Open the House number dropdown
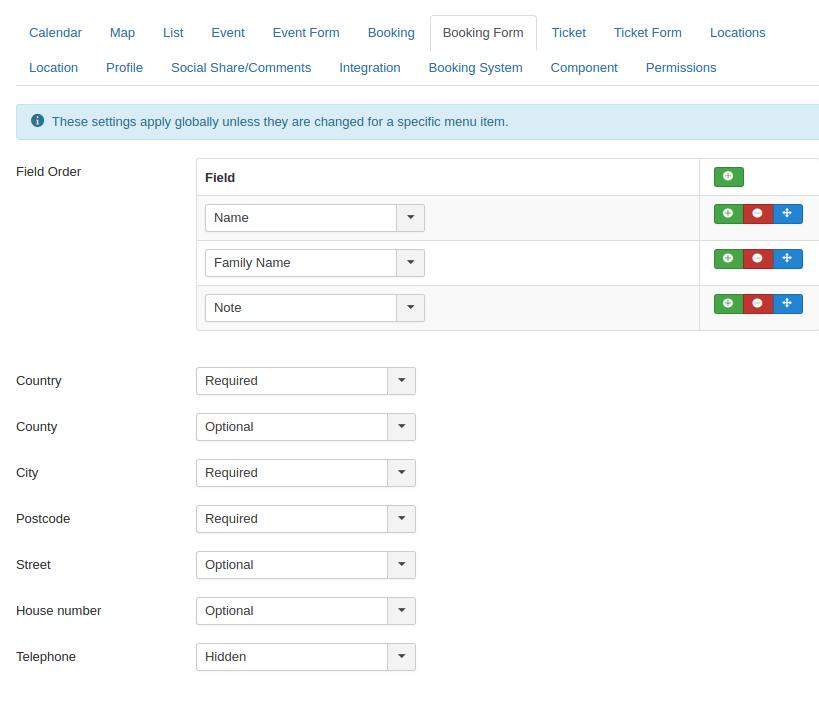 pos(305,611)
